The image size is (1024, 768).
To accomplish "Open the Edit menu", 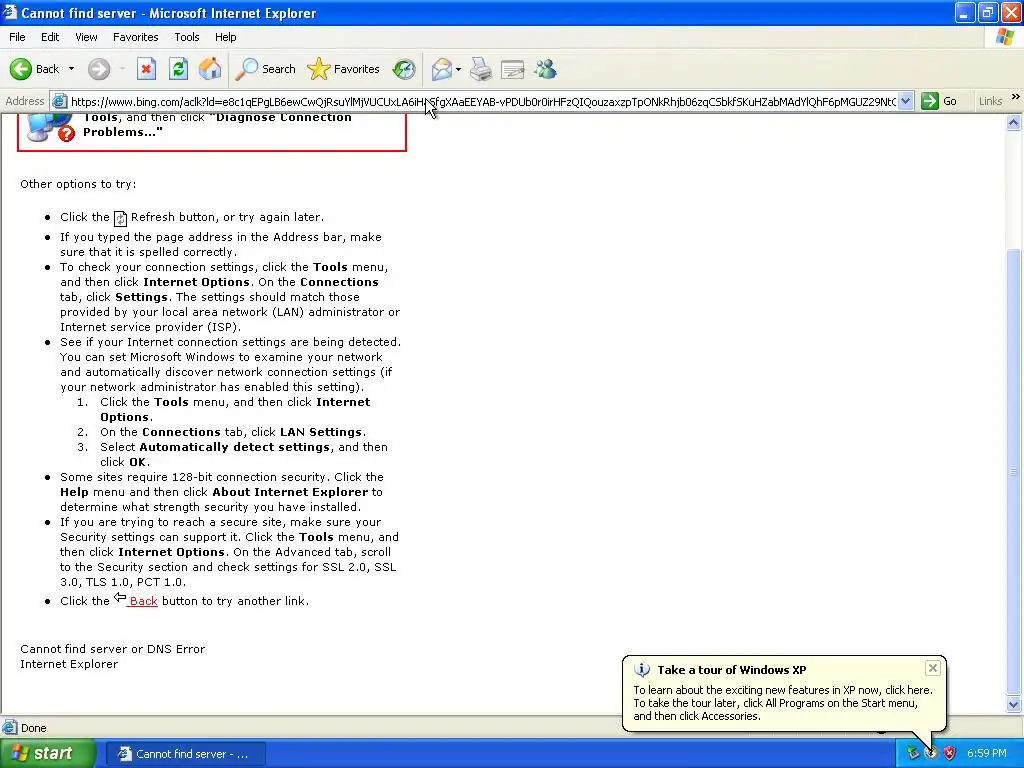I will click(x=50, y=37).
